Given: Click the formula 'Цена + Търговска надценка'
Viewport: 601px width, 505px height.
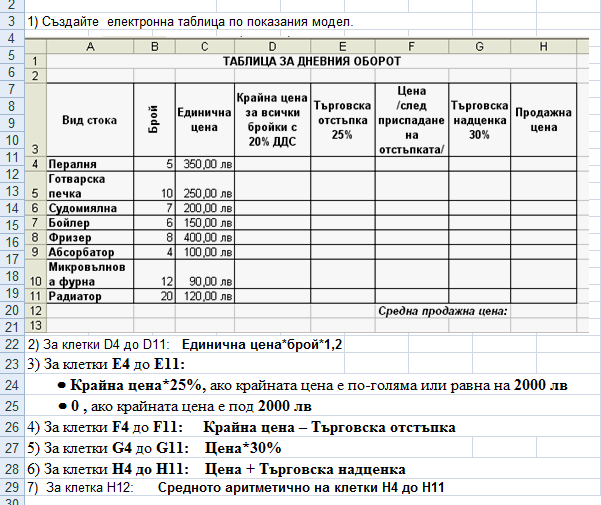Looking at the screenshot, I should click(305, 469).
